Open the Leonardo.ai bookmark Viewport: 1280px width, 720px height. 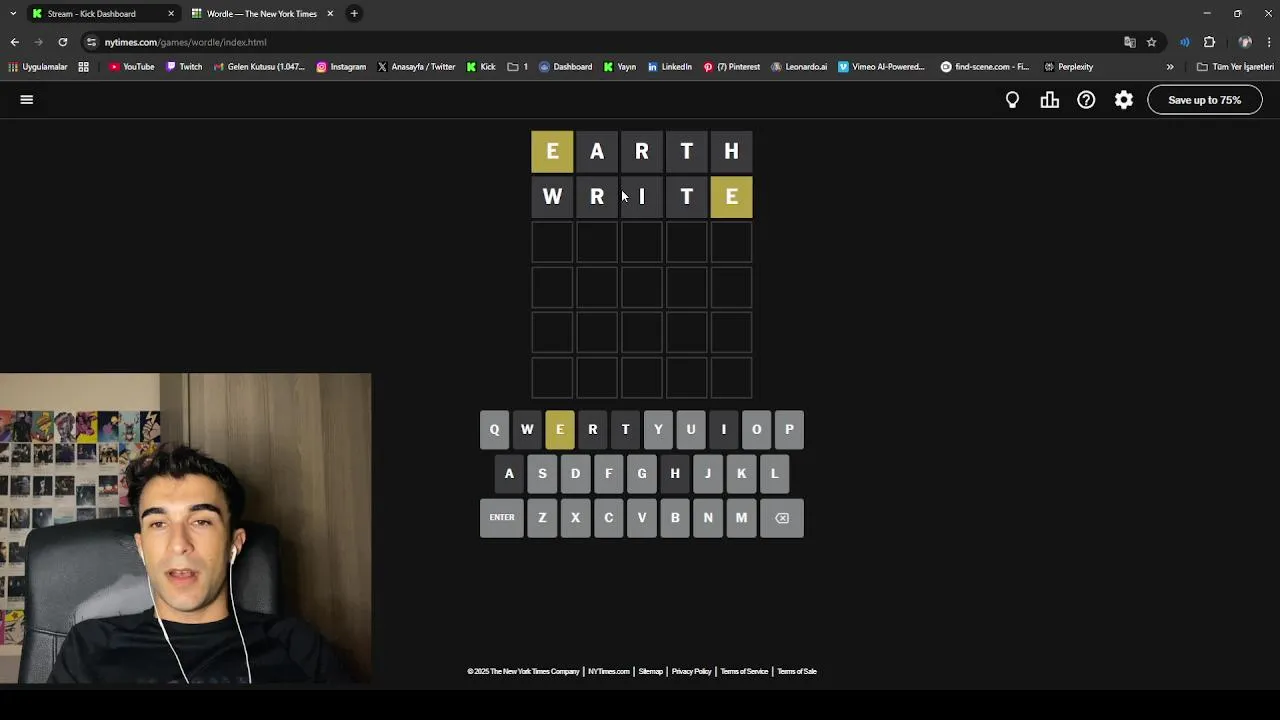(x=799, y=67)
